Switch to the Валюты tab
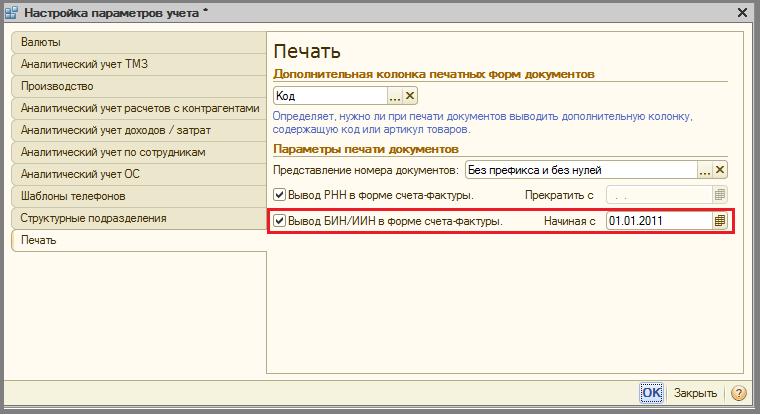760x415 pixels. [x=40, y=42]
